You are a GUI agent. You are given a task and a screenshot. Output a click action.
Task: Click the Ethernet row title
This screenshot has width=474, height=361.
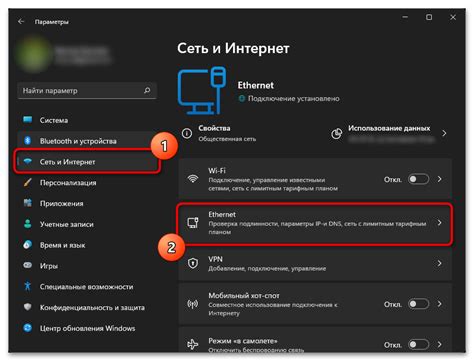click(x=222, y=214)
